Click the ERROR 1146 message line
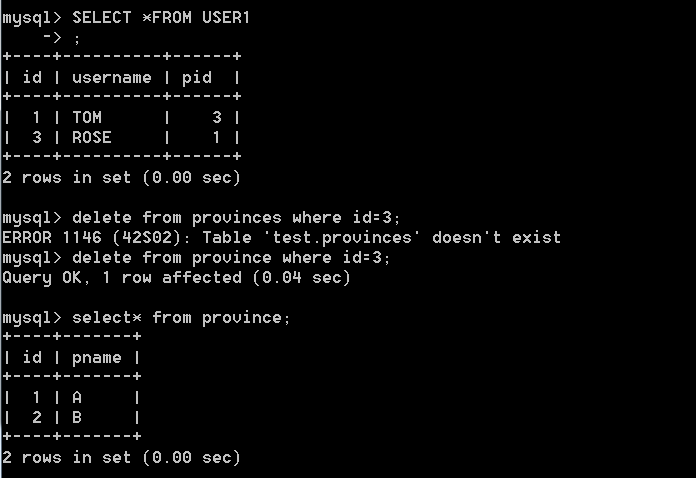Screen dimensions: 696x478 [x=281, y=237]
